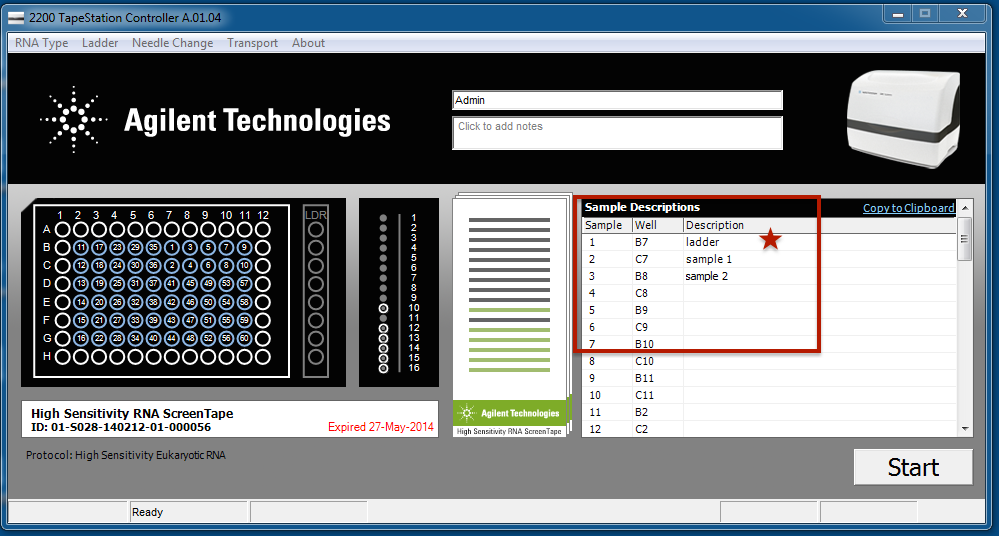
Task: Open the Needle Change menu
Action: pos(173,43)
